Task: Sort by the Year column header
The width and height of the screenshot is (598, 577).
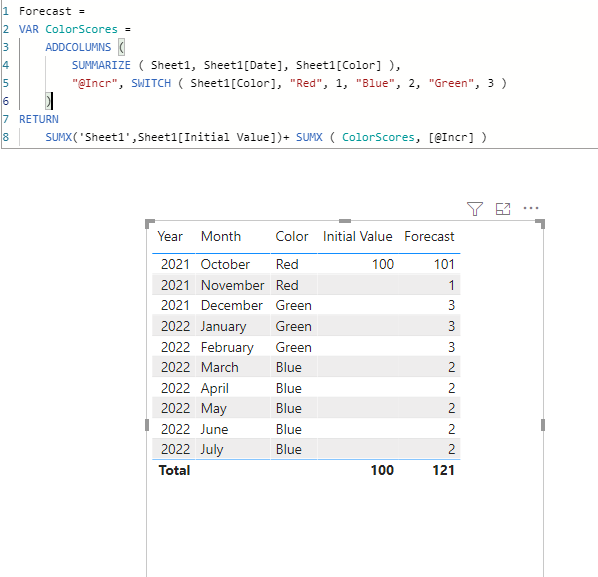Action: [x=170, y=236]
